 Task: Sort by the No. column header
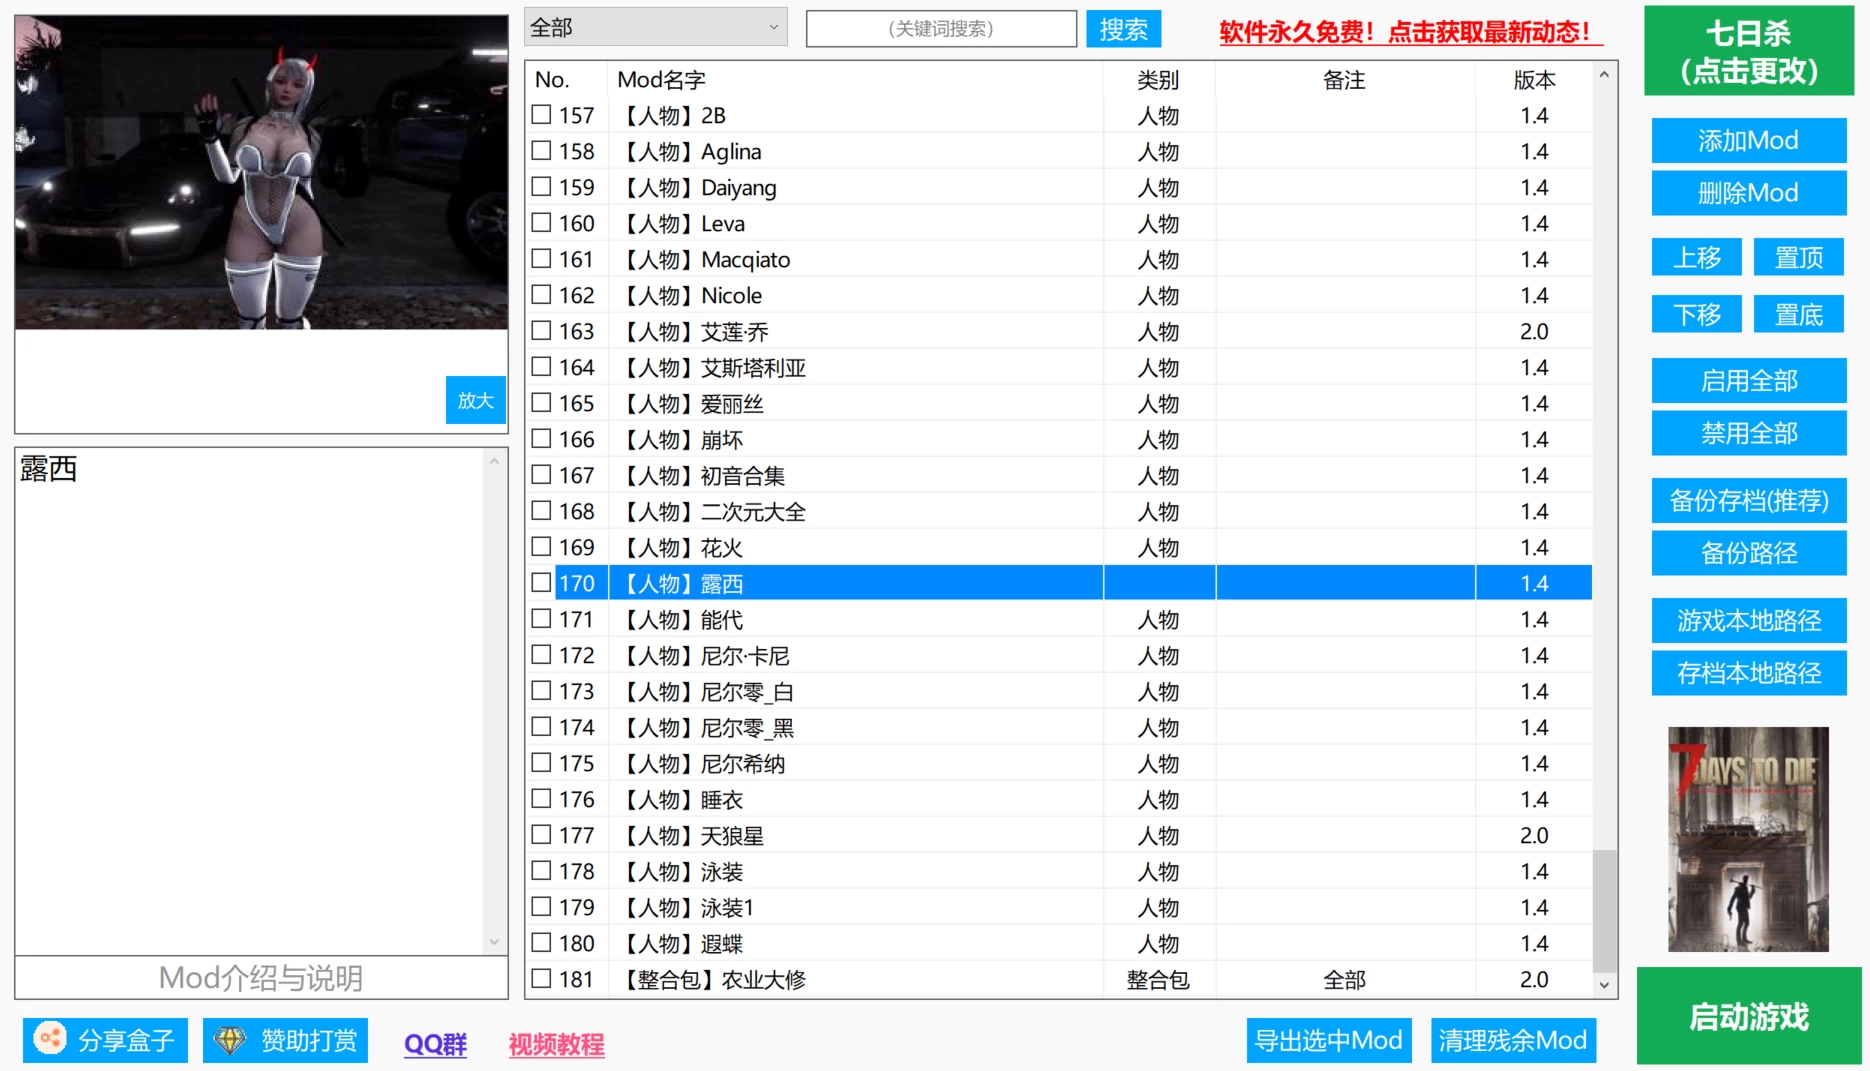coord(567,80)
